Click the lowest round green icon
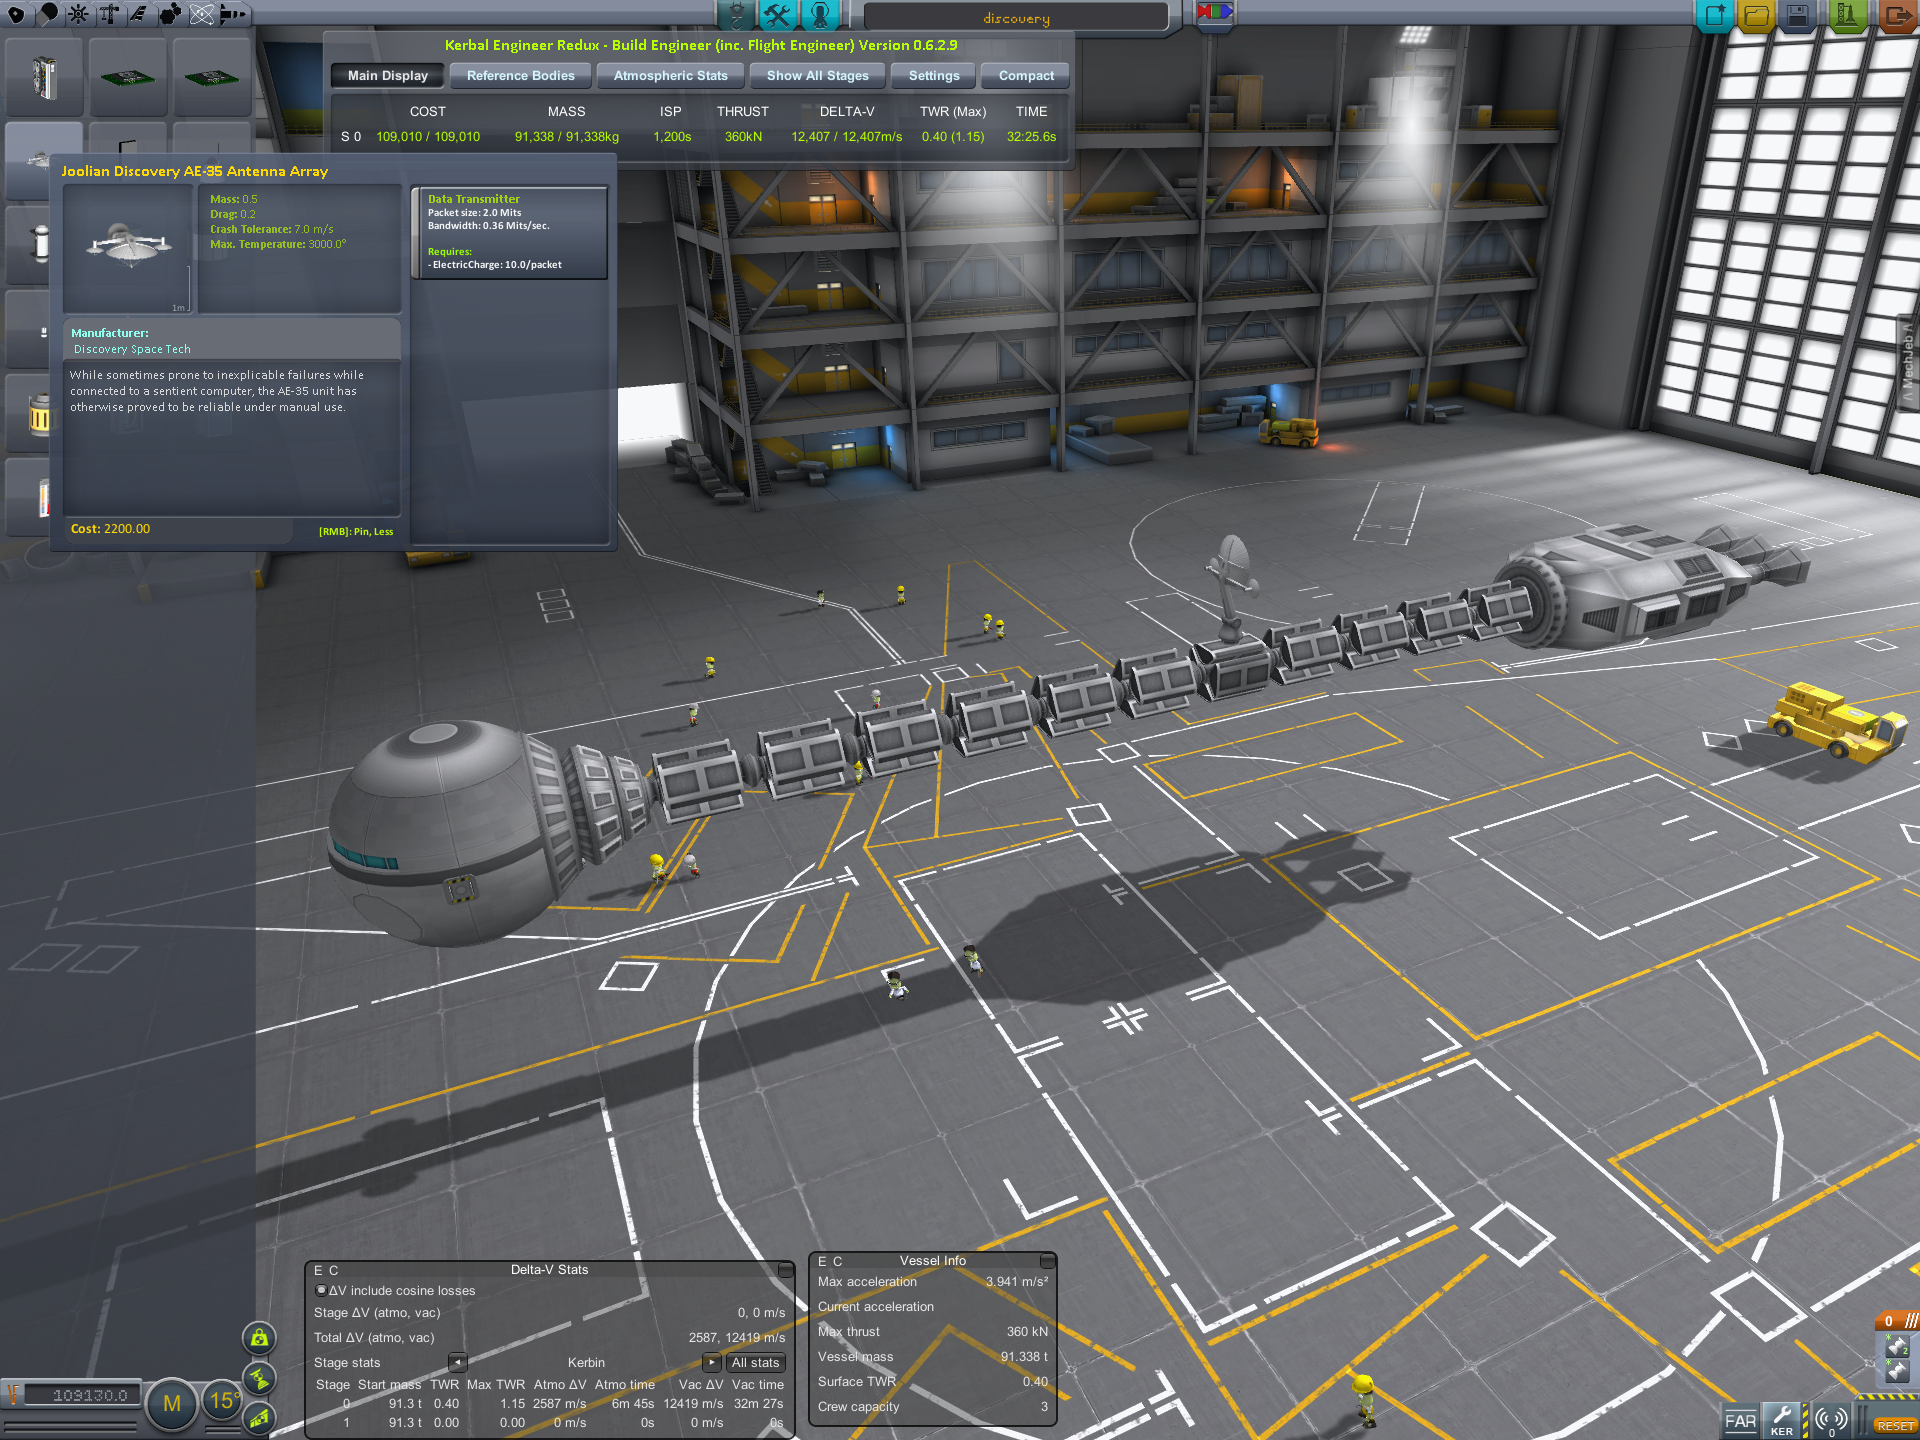The height and width of the screenshot is (1440, 1920). (x=259, y=1418)
